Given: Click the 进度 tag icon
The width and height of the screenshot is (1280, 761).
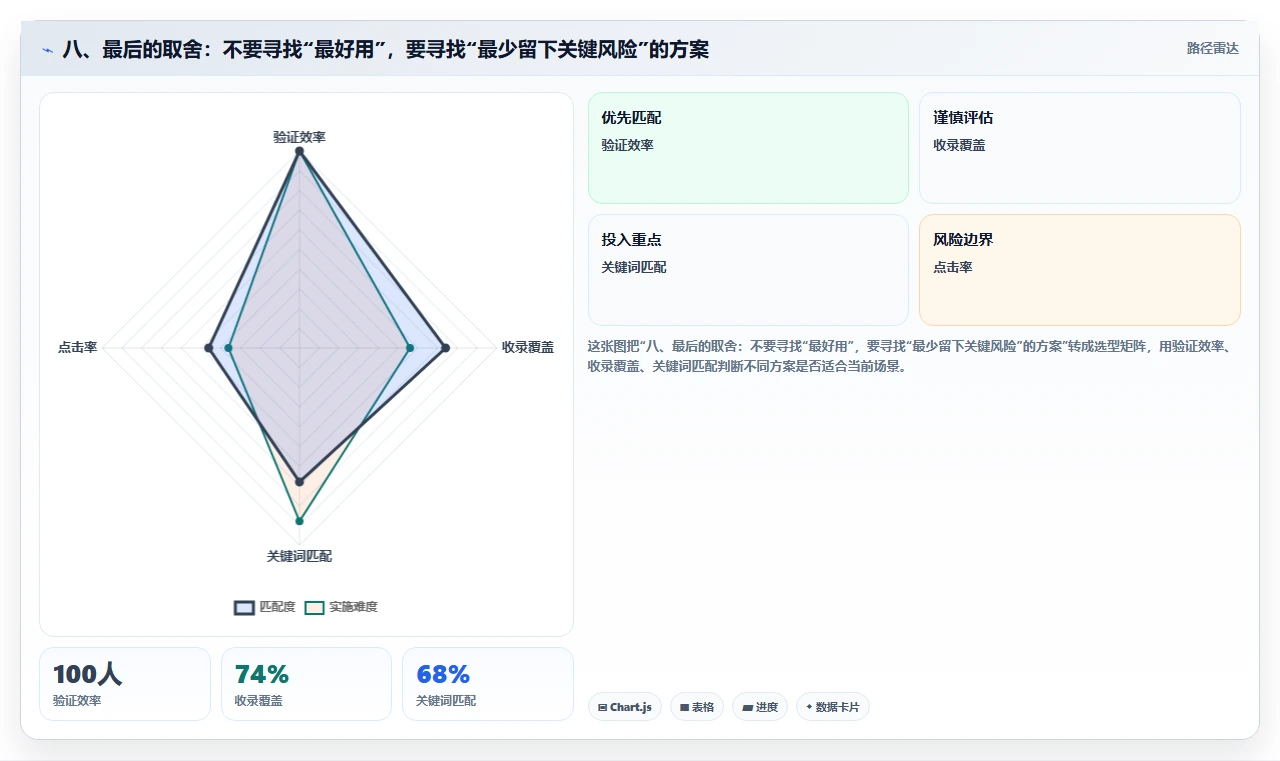Looking at the screenshot, I should point(747,707).
